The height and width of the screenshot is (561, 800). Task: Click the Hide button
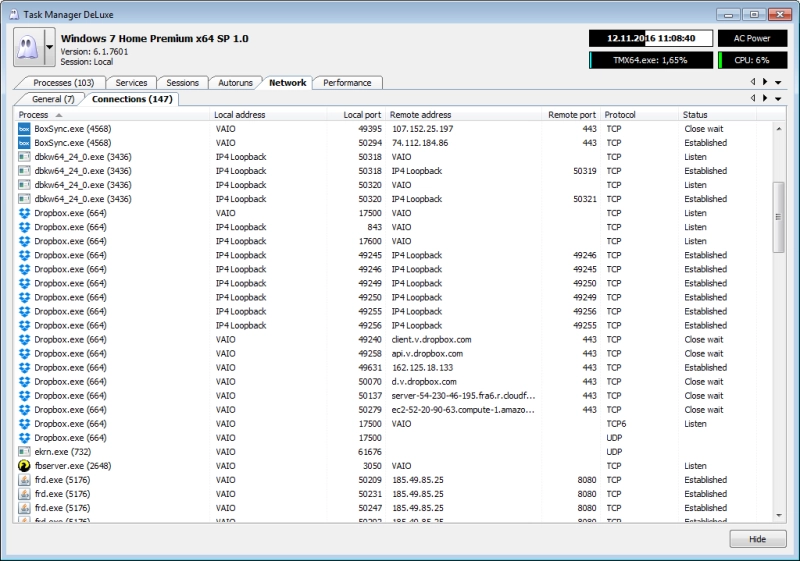tap(758, 539)
